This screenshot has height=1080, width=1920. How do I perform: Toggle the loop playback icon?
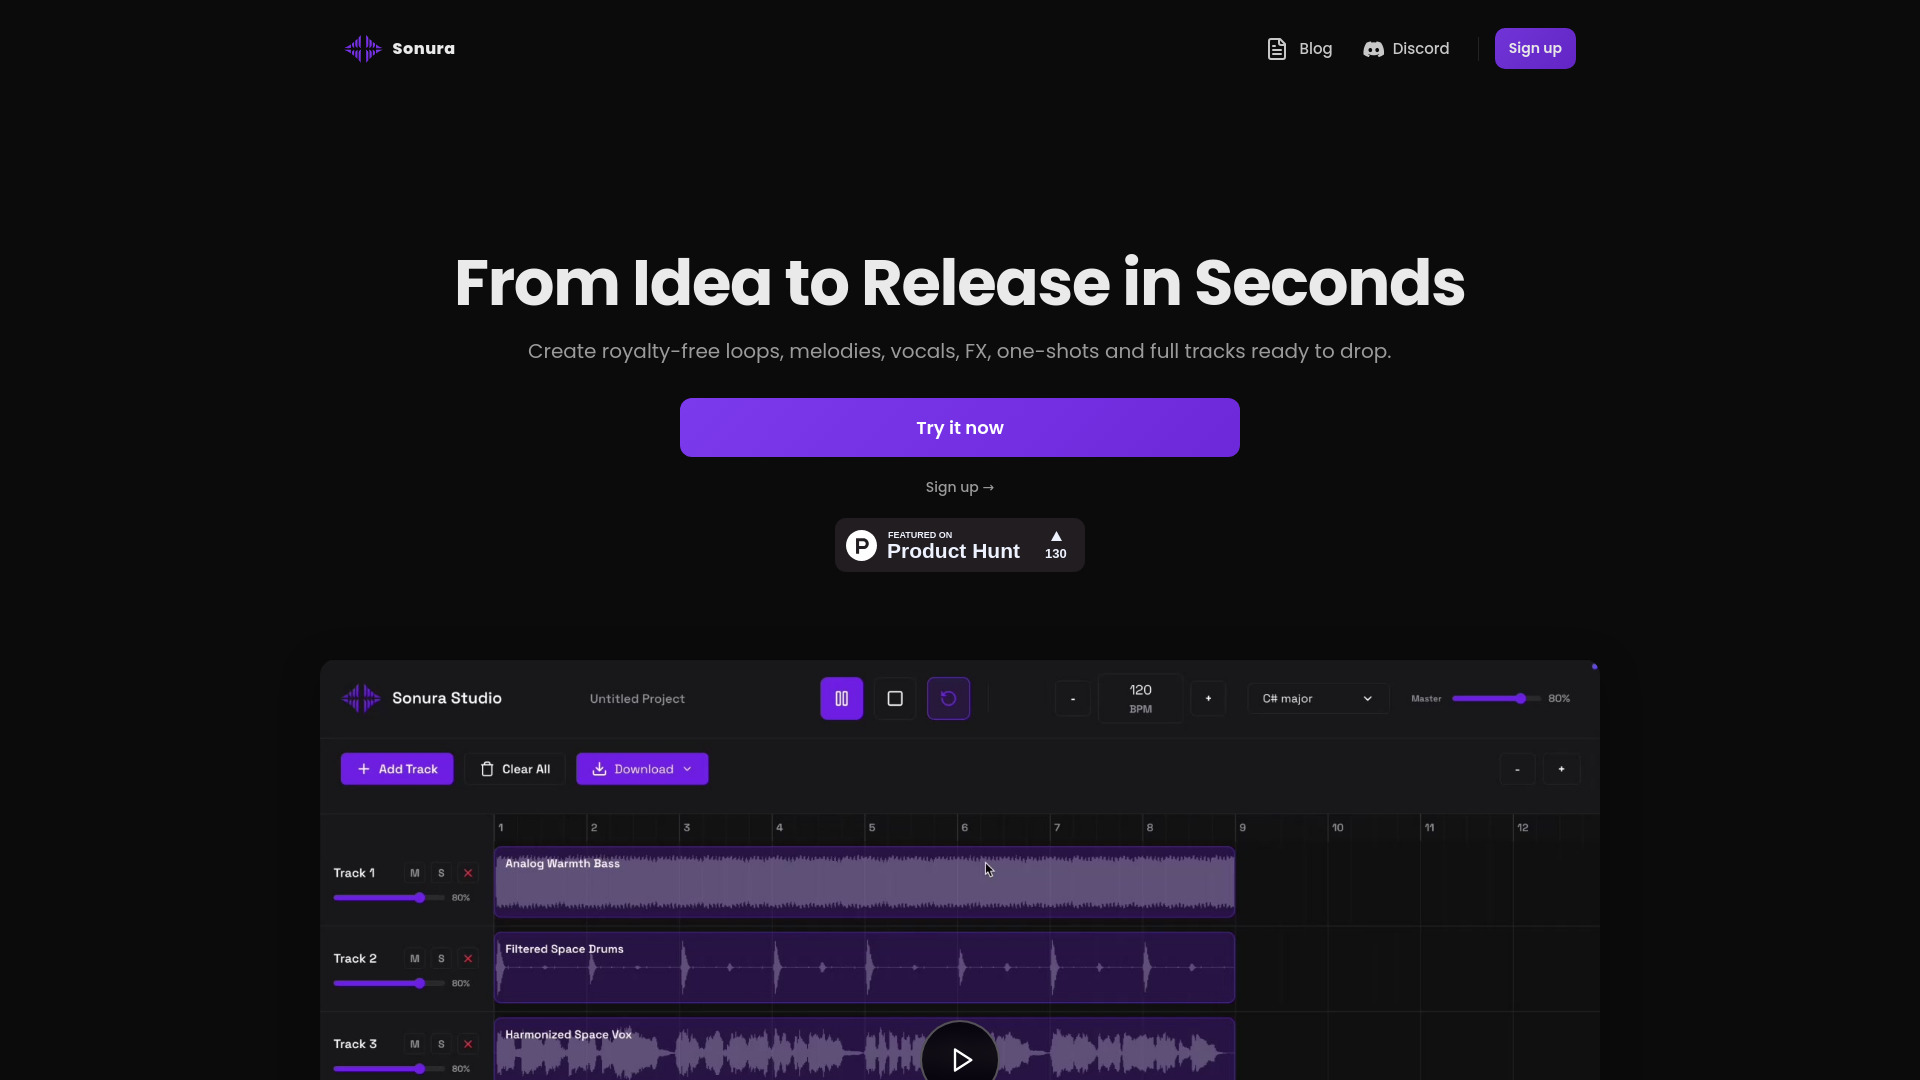(x=948, y=699)
